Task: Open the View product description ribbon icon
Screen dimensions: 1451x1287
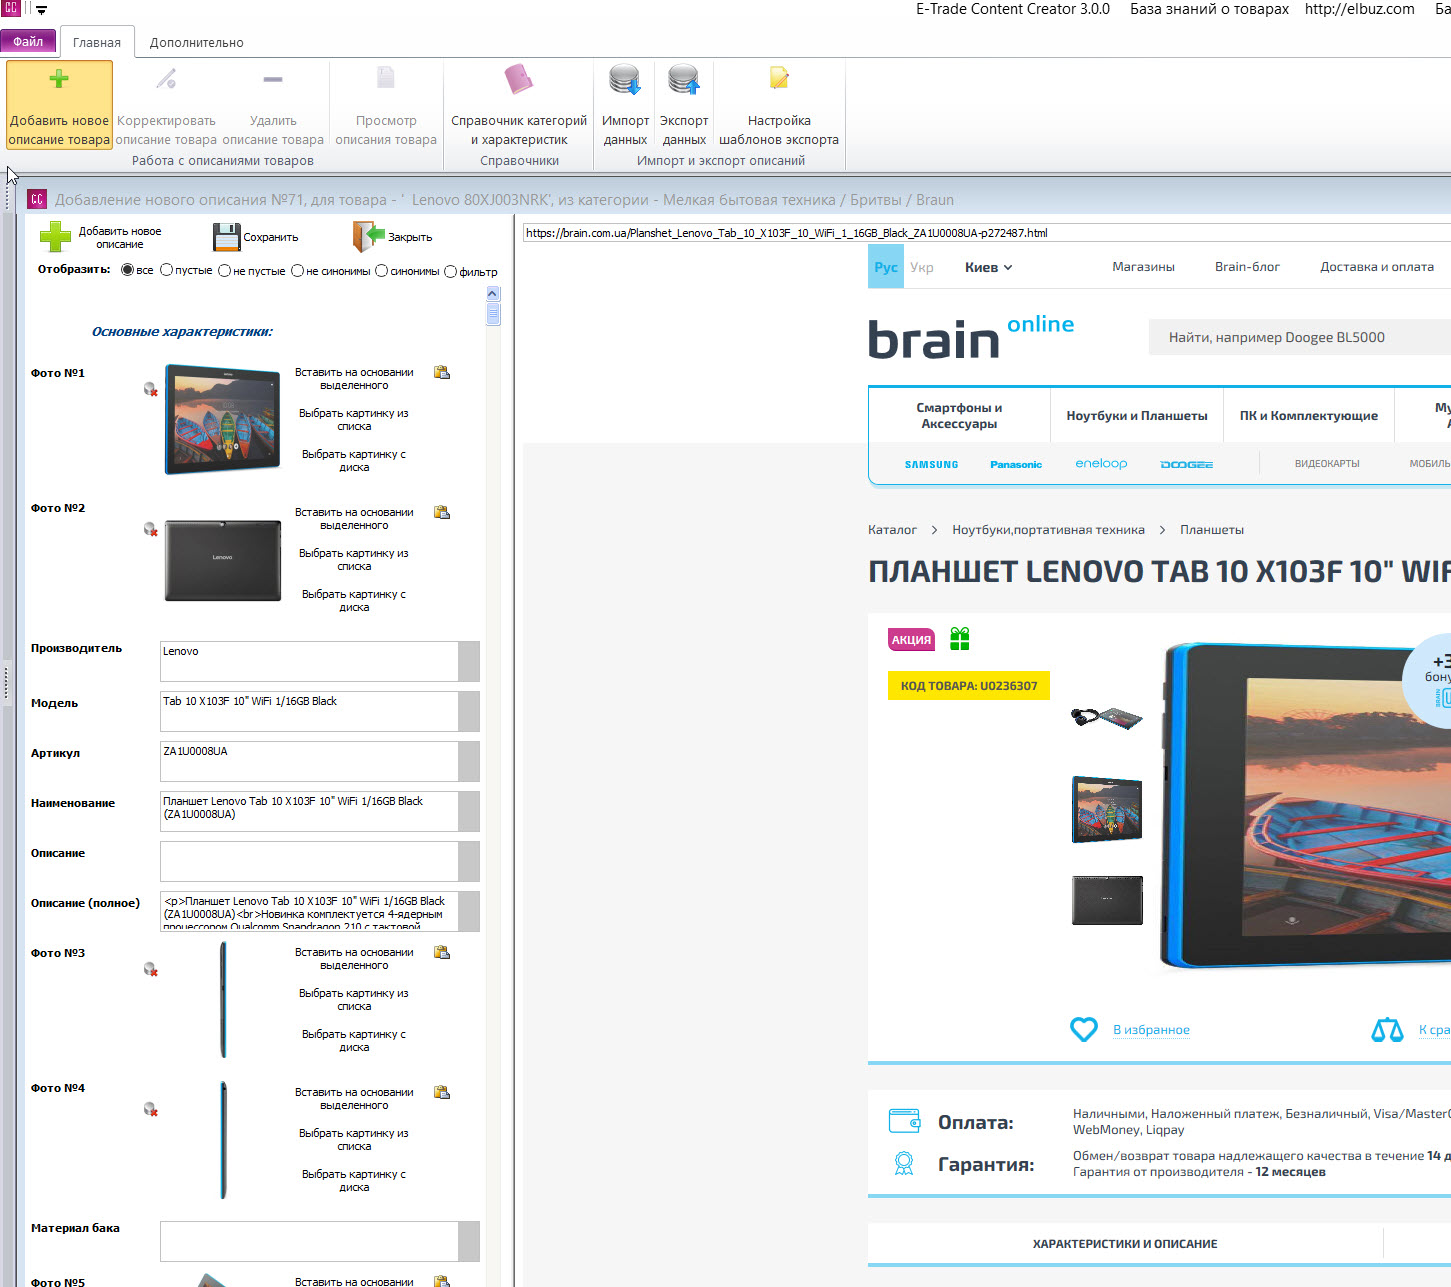Action: pyautogui.click(x=386, y=79)
